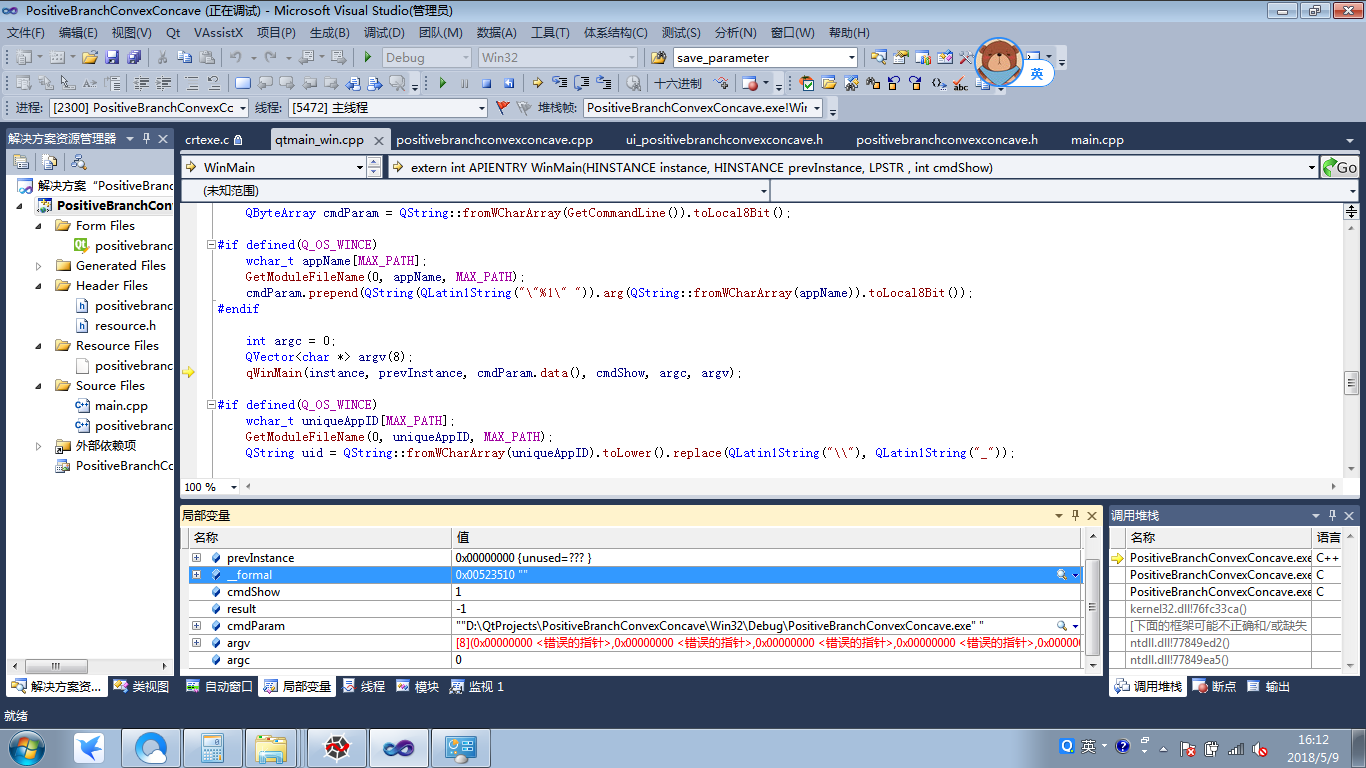Switch to the 断点 tab

tap(1214, 687)
